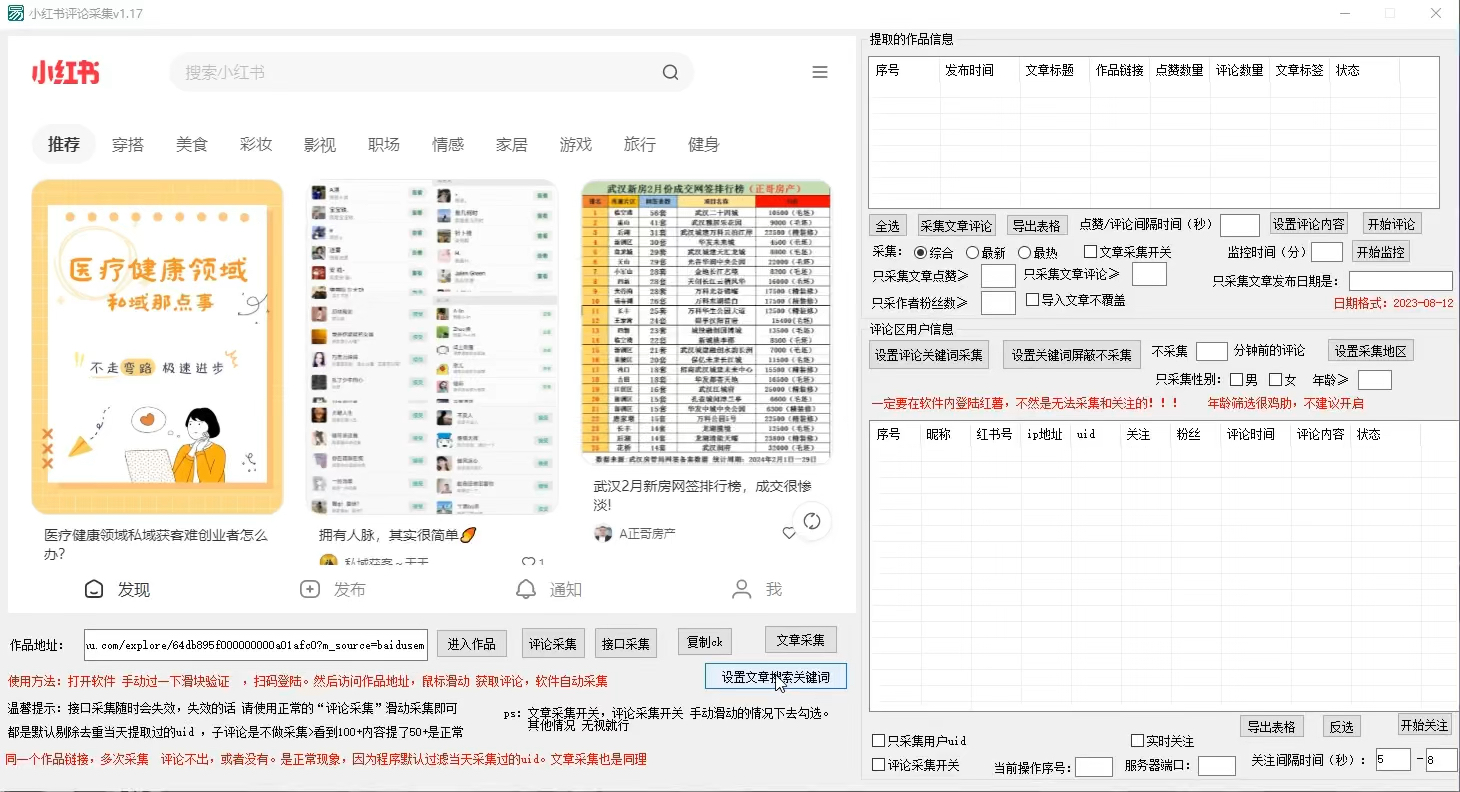The width and height of the screenshot is (1460, 792).
Task: Click the 发现 bottom nav icon
Action: pyautogui.click(x=94, y=589)
